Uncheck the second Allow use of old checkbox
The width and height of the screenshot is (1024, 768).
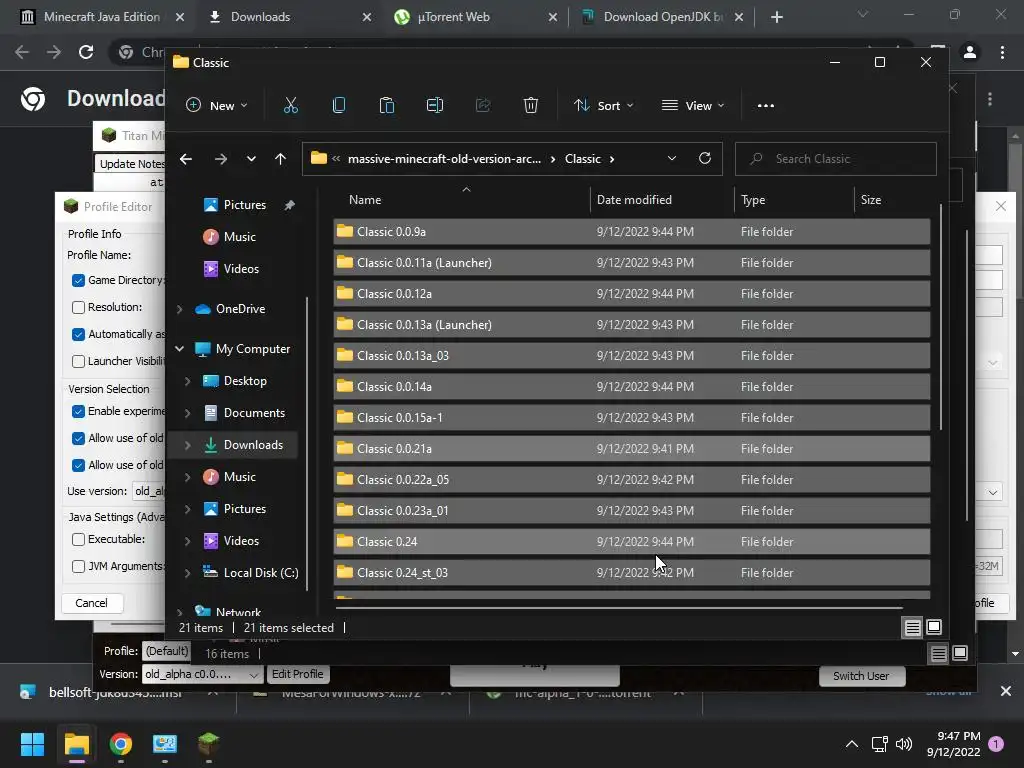(x=78, y=465)
